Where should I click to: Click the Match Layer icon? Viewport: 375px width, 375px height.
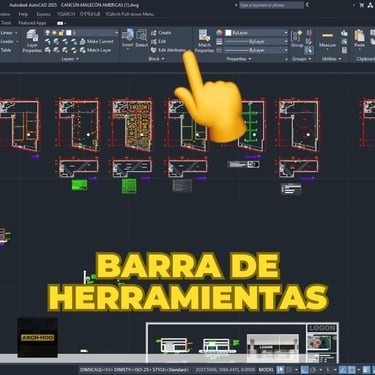[x=83, y=50]
